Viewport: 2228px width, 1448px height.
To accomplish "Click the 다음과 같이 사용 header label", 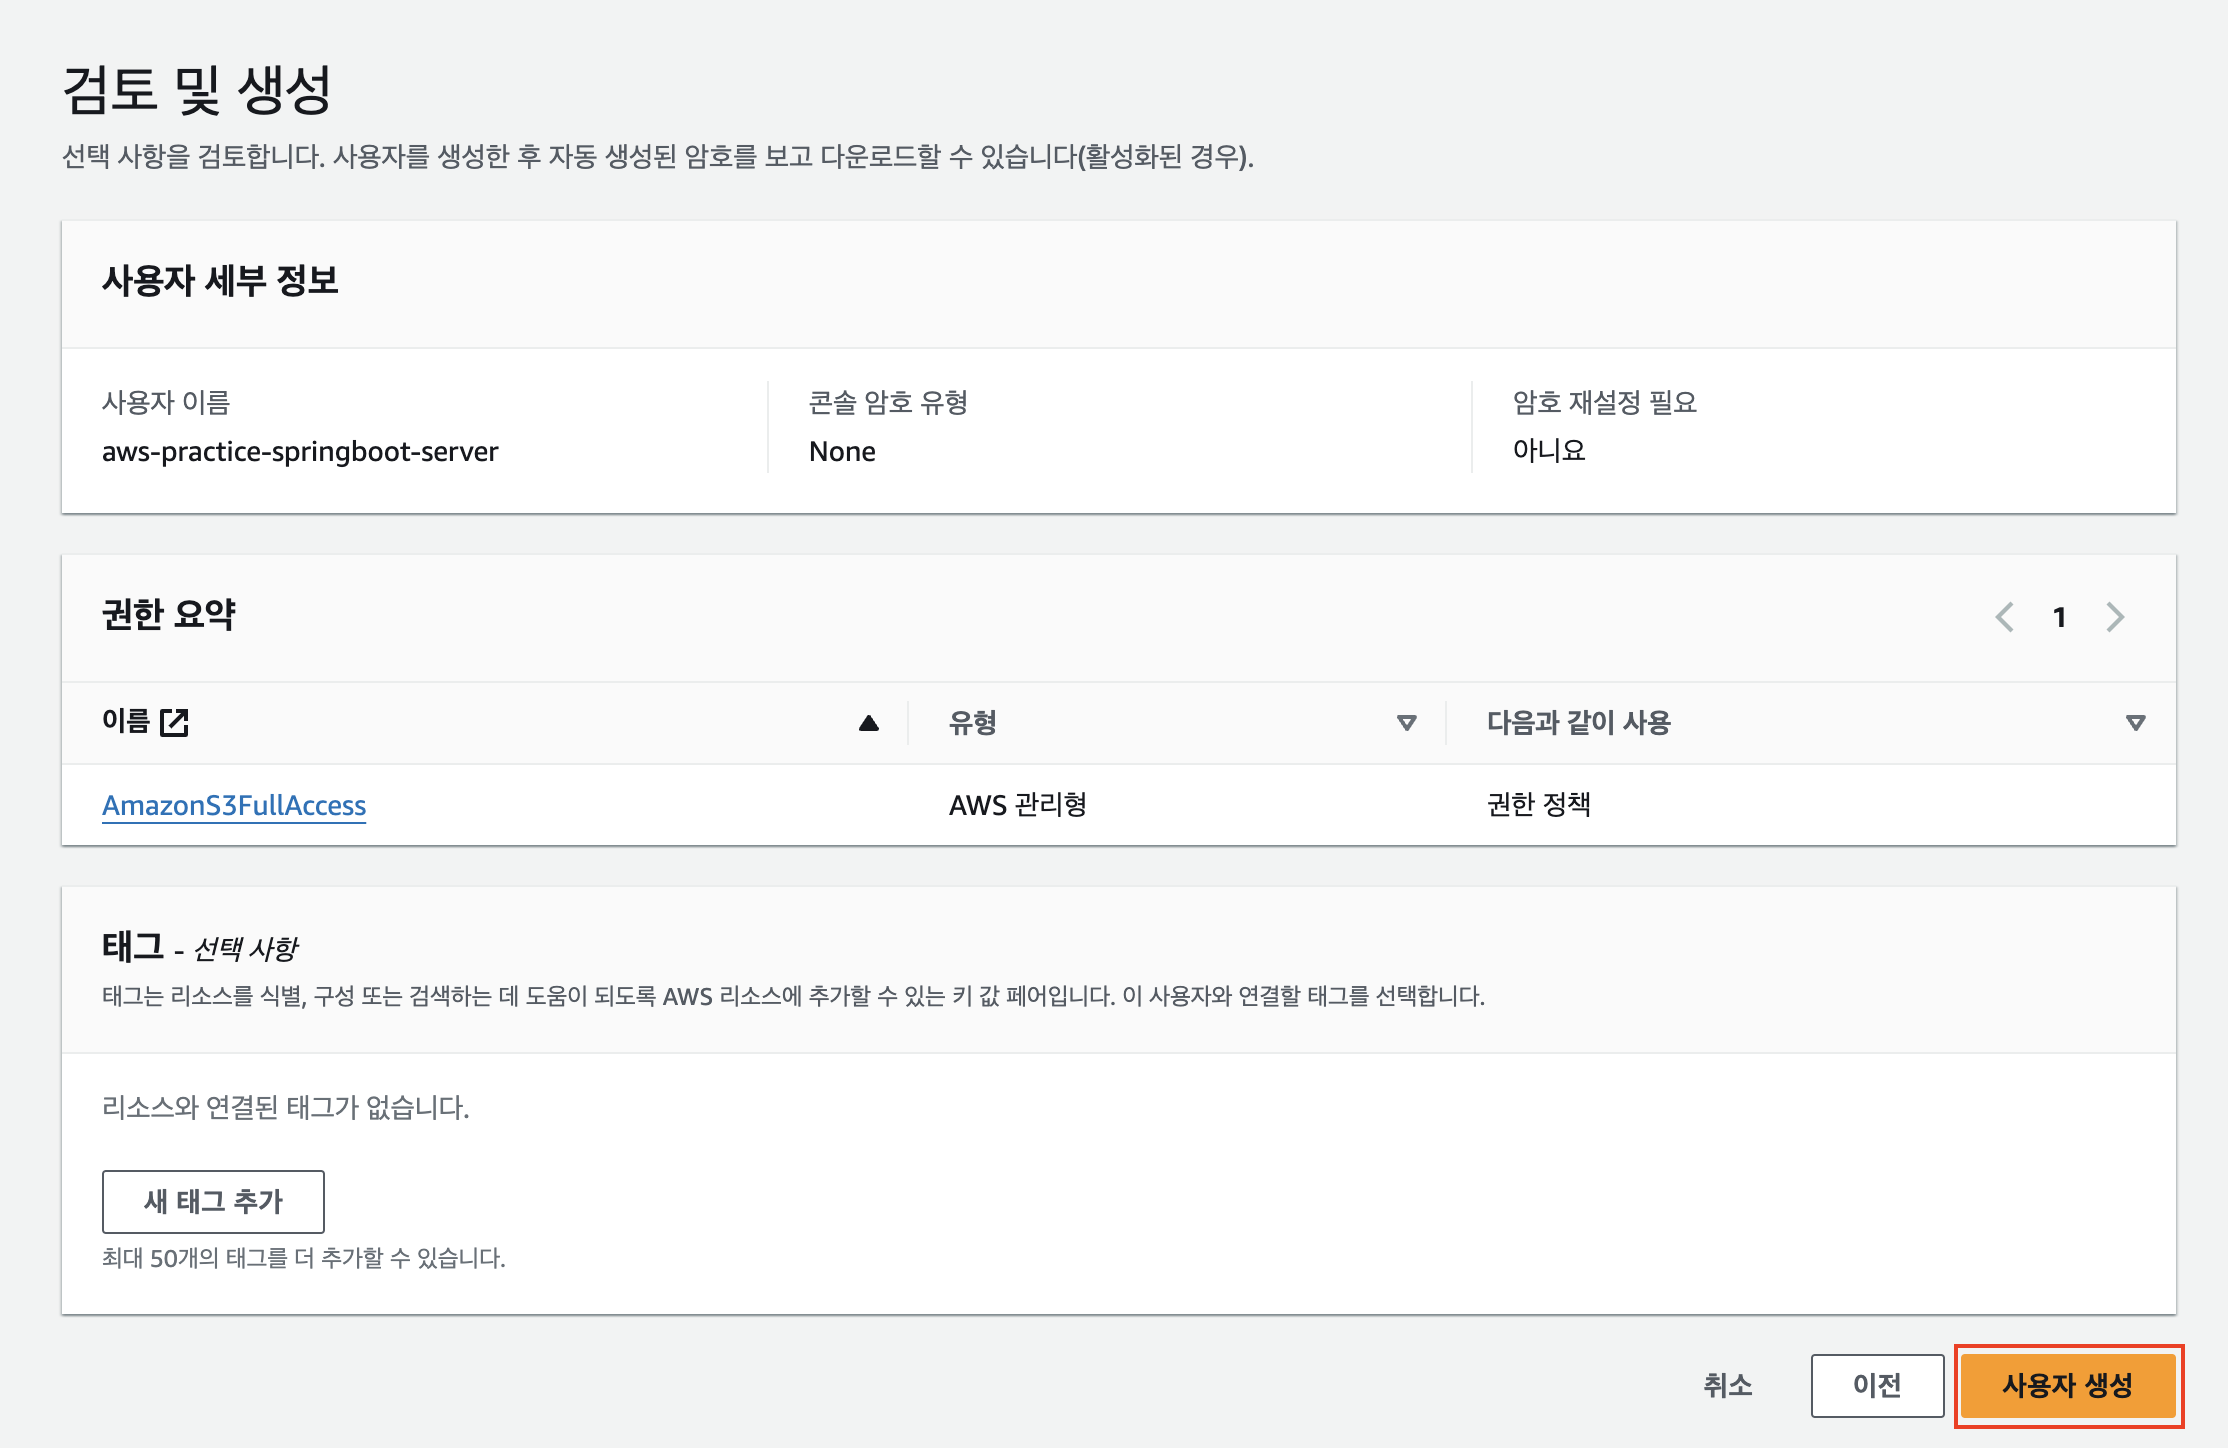I will (1578, 723).
